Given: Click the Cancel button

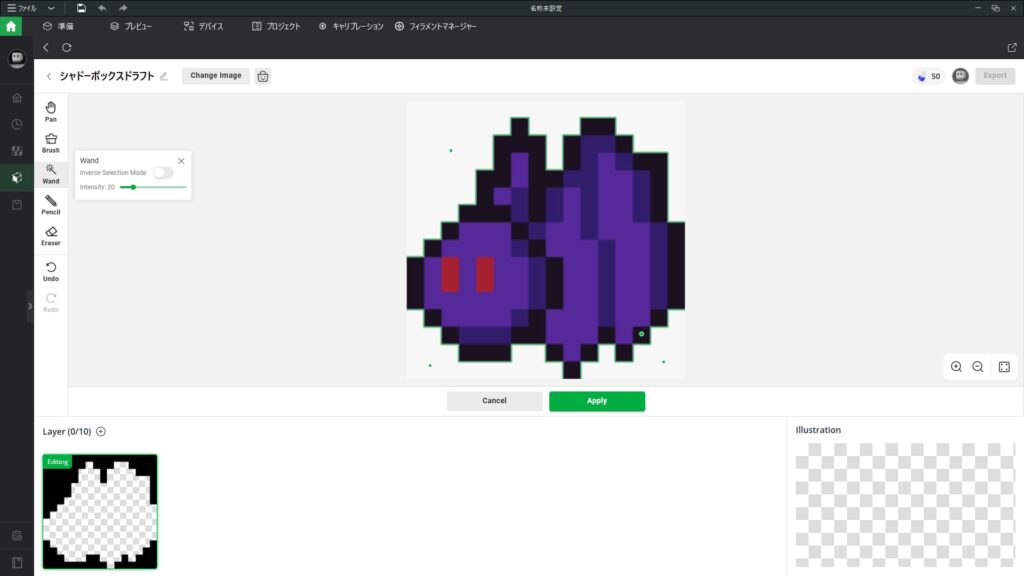Looking at the screenshot, I should click(x=494, y=401).
